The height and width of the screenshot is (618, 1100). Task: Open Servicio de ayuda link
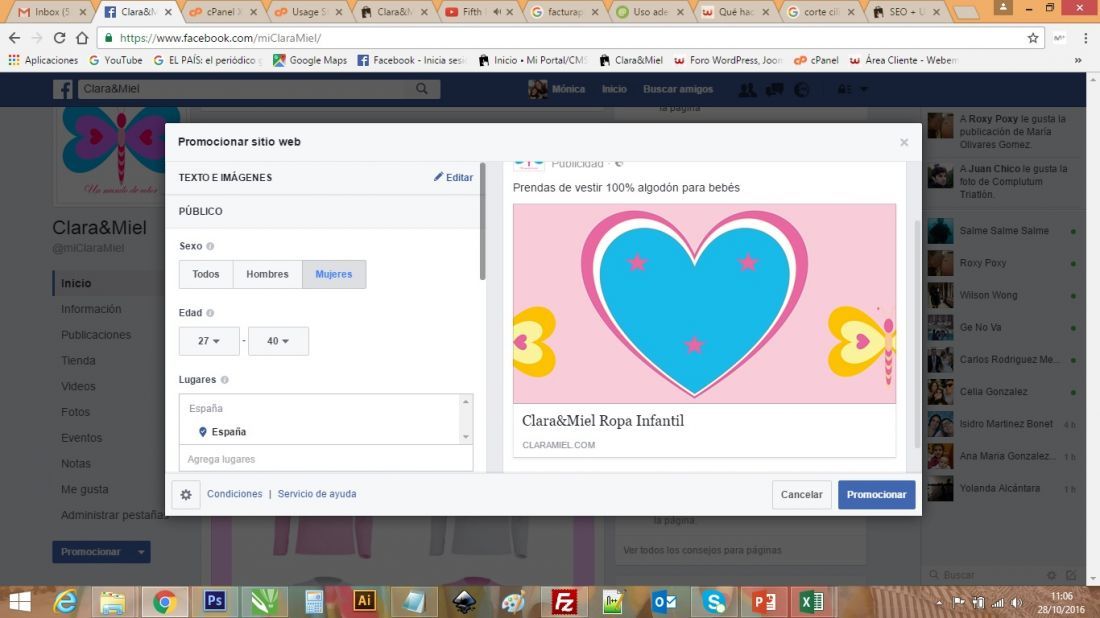tap(317, 494)
